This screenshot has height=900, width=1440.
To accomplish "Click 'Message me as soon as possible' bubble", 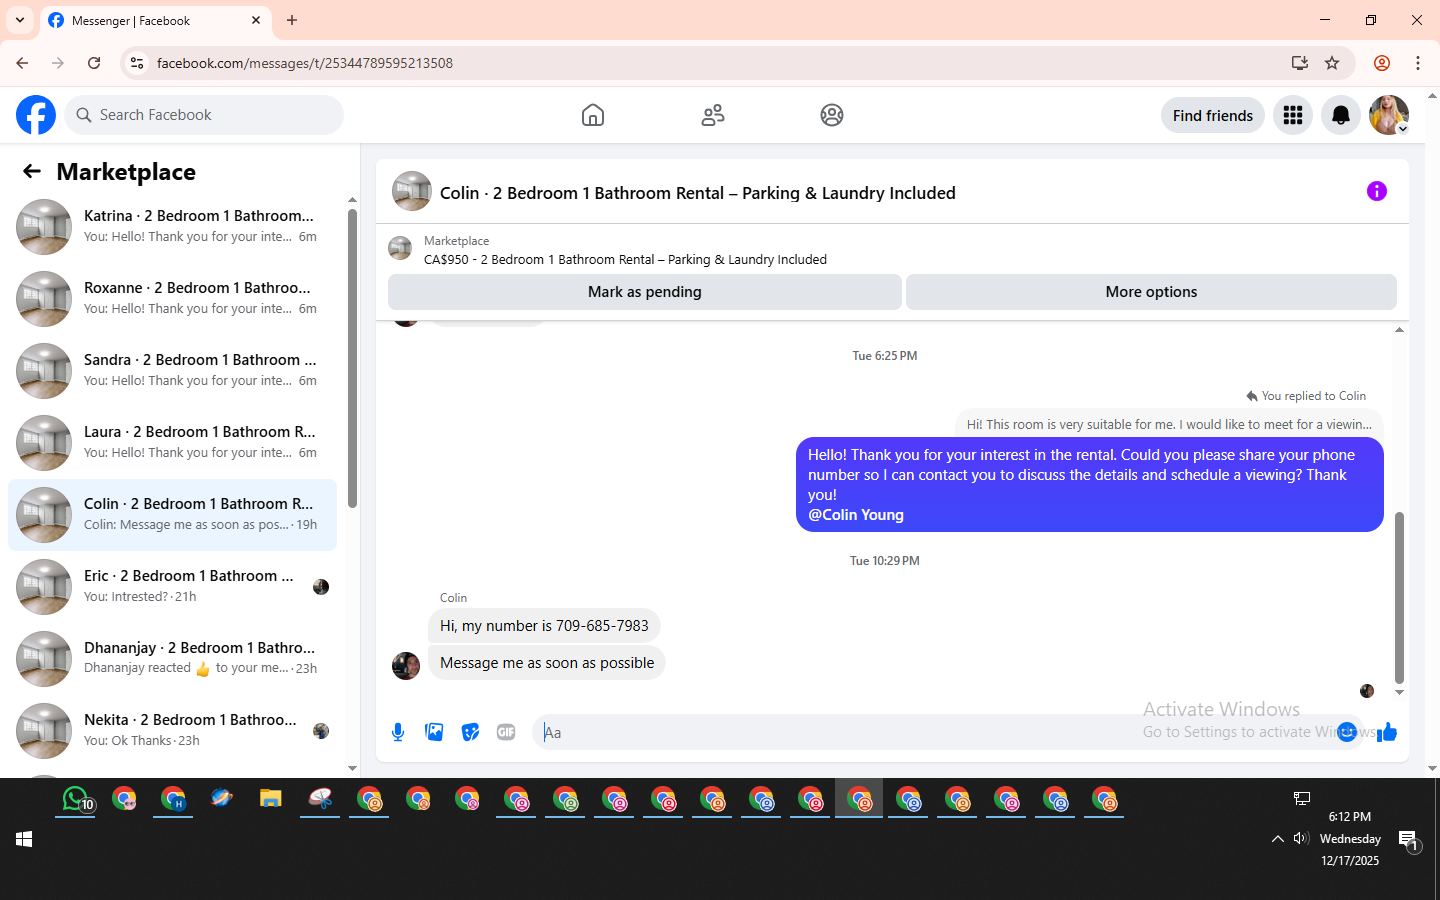I will point(547,663).
